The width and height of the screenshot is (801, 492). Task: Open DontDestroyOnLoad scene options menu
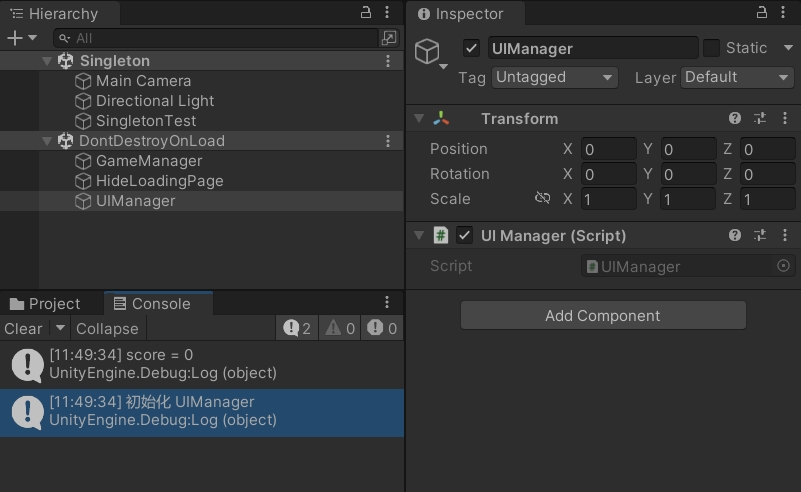click(388, 141)
